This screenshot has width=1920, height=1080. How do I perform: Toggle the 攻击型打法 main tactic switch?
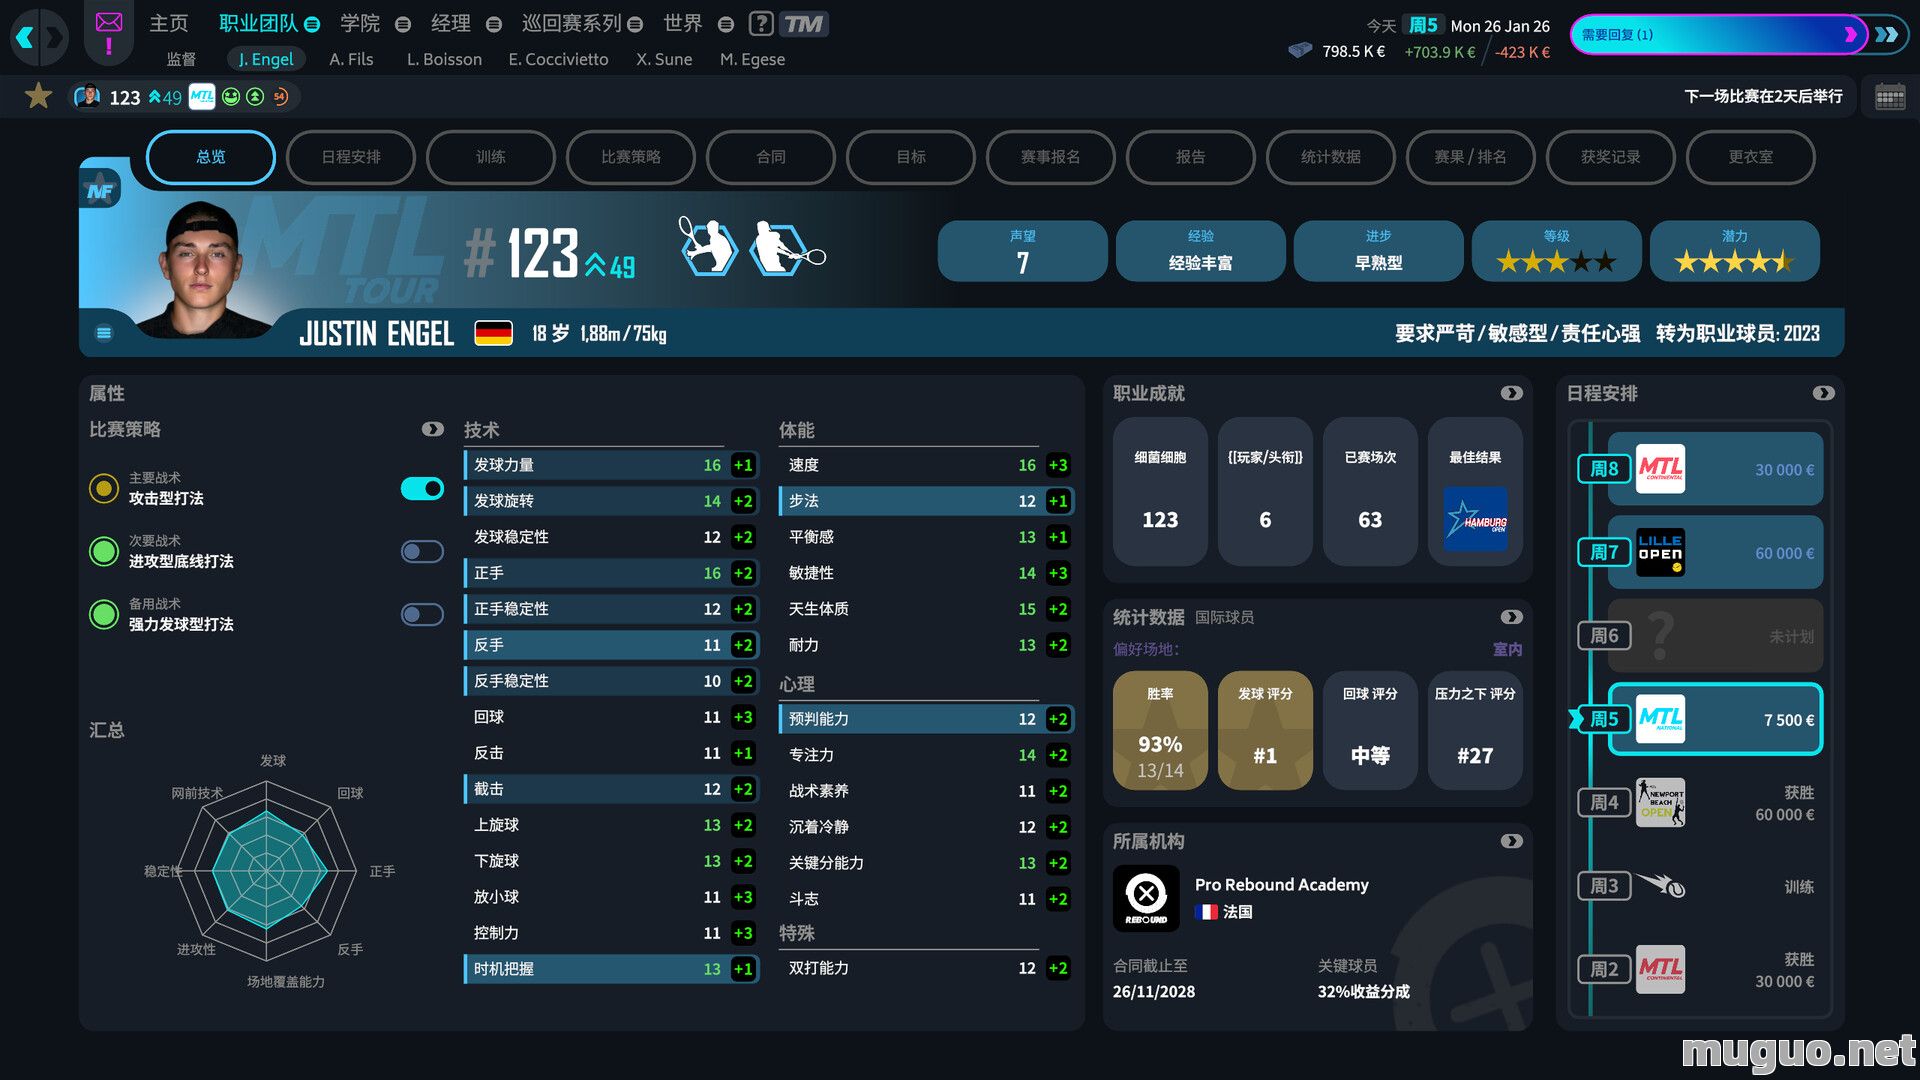coord(422,488)
